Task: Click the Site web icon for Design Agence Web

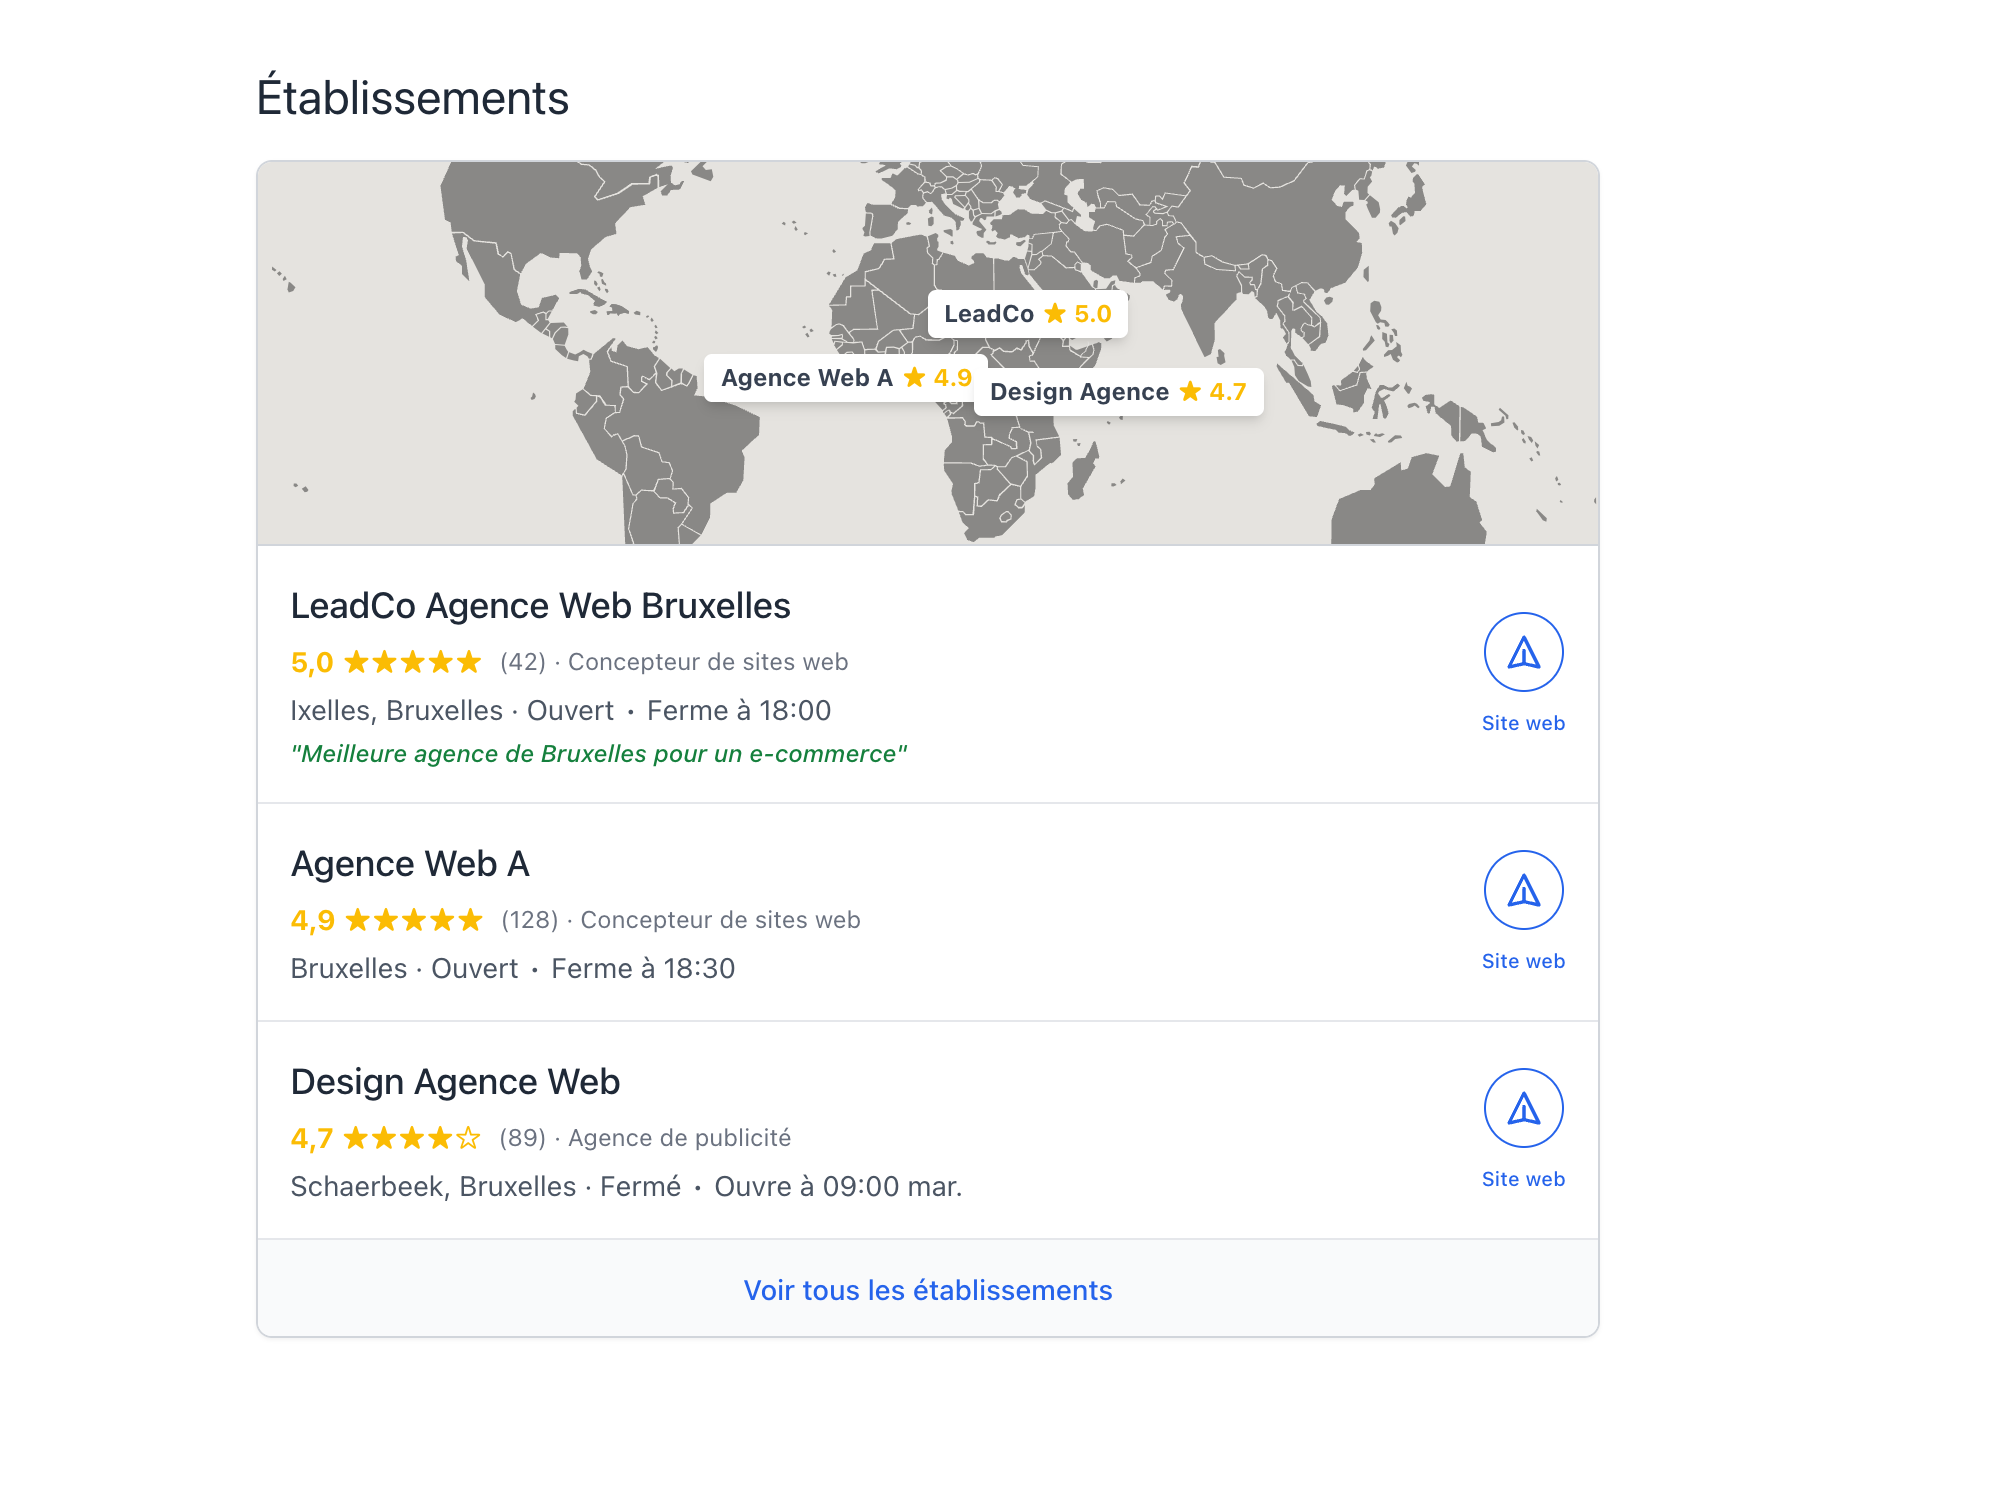Action: pos(1522,1107)
